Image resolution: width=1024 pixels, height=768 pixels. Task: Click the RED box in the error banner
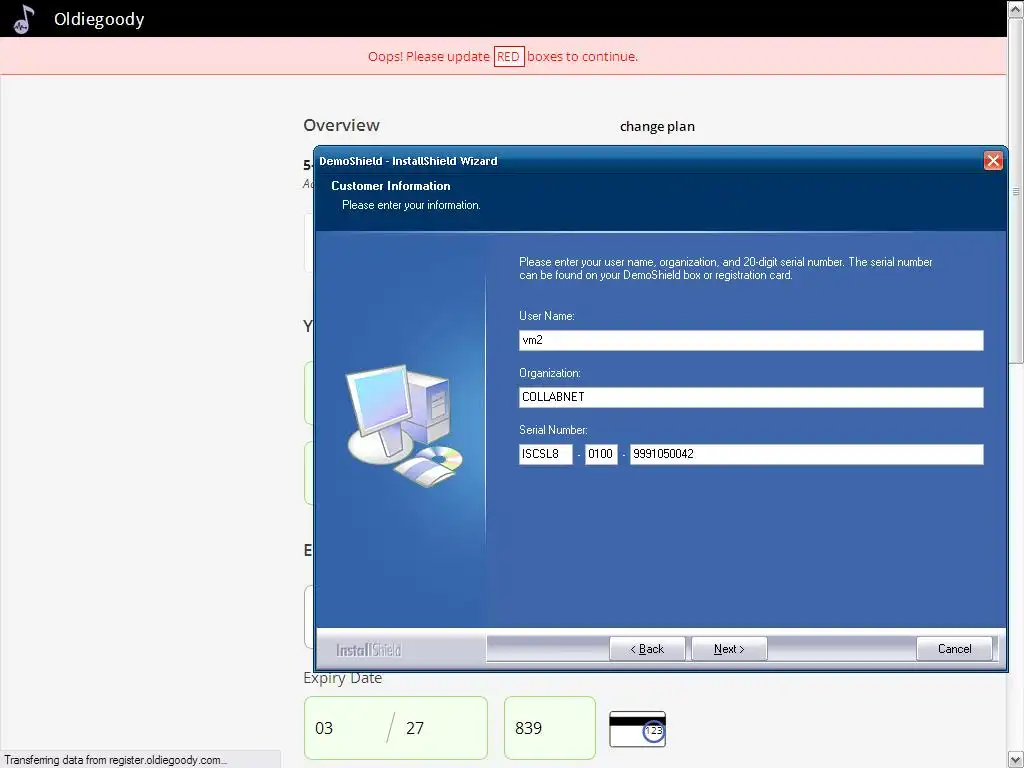click(x=509, y=57)
